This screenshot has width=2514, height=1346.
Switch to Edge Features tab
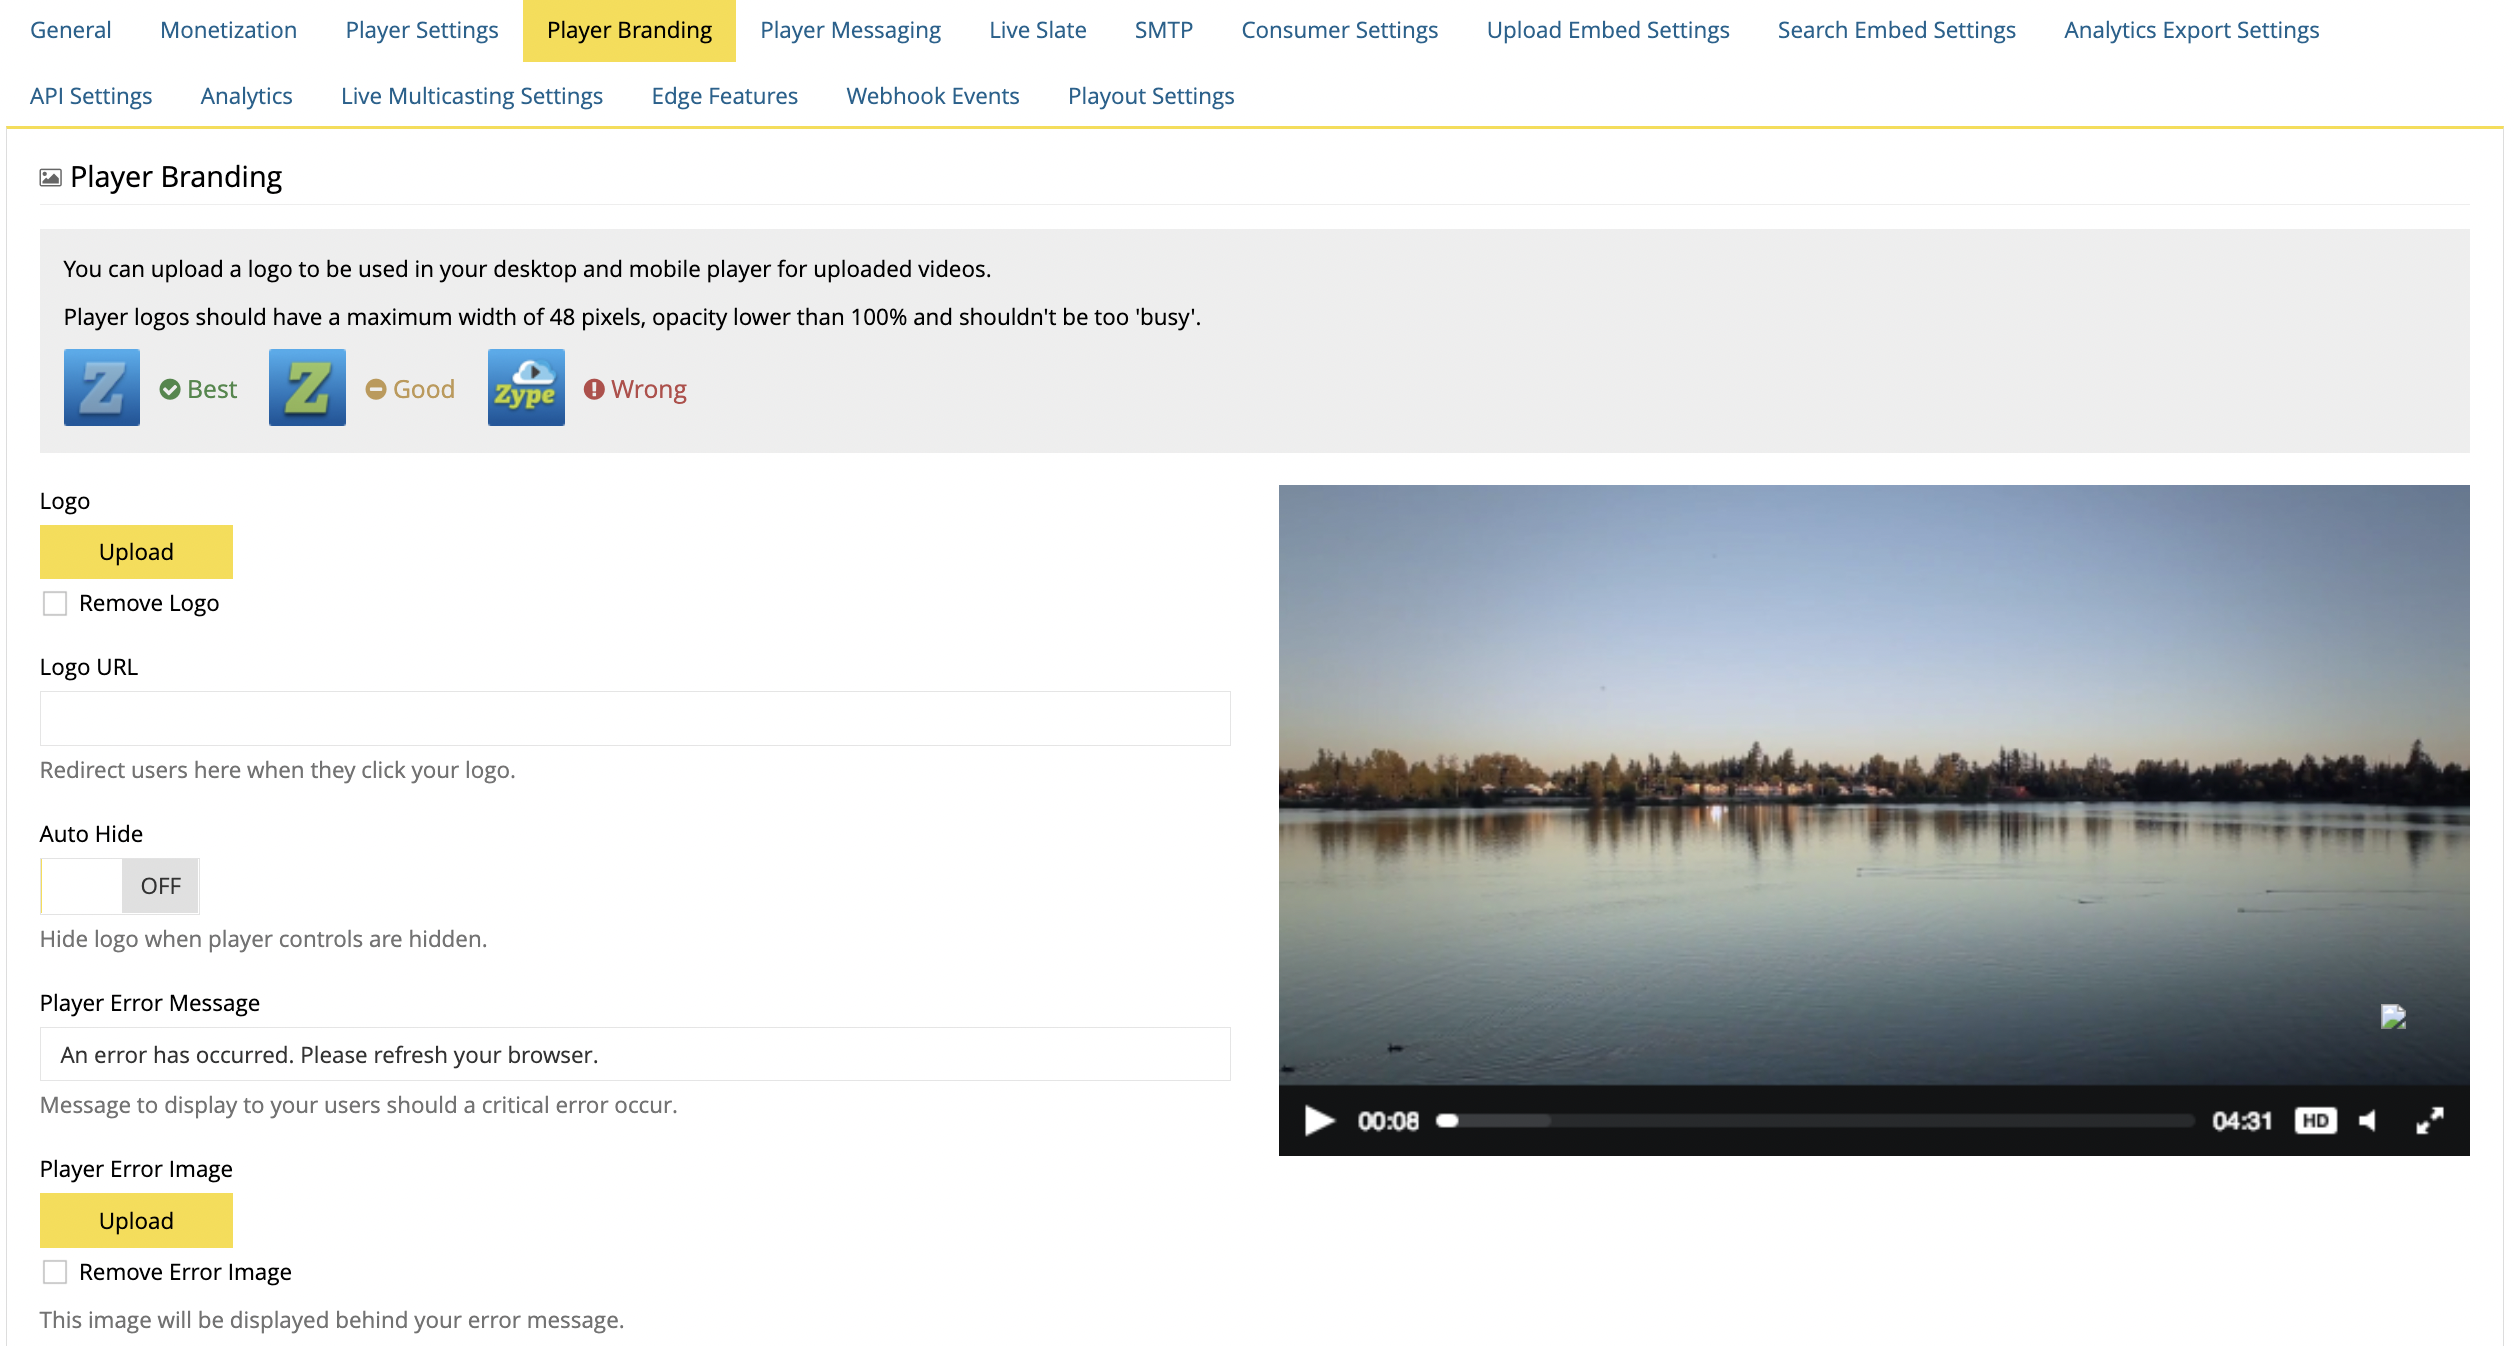pyautogui.click(x=725, y=96)
